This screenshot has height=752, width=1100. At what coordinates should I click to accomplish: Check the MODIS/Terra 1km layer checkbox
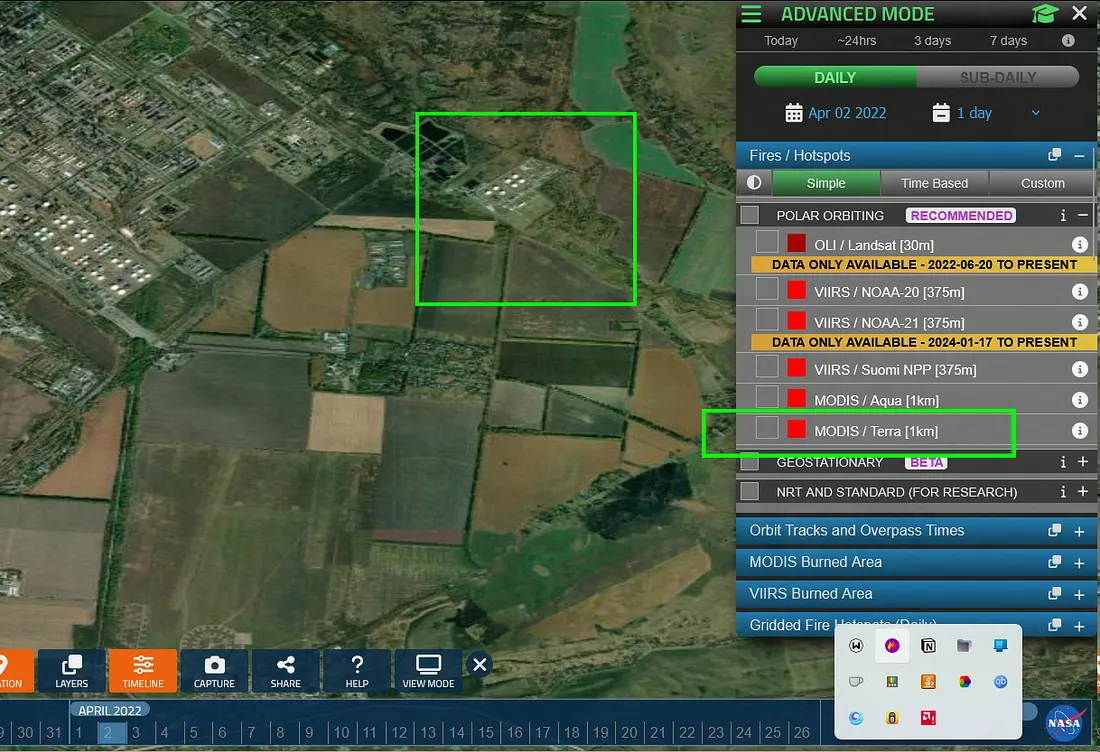click(x=767, y=427)
